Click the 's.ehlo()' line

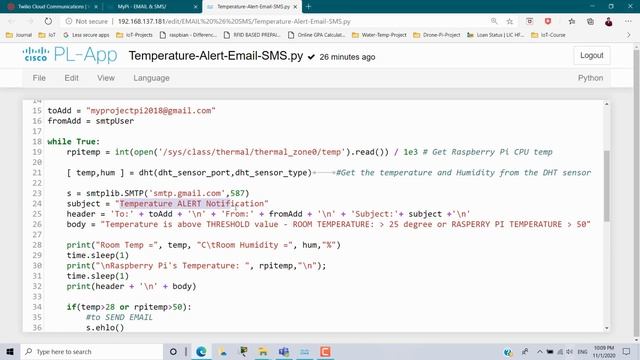tap(105, 327)
